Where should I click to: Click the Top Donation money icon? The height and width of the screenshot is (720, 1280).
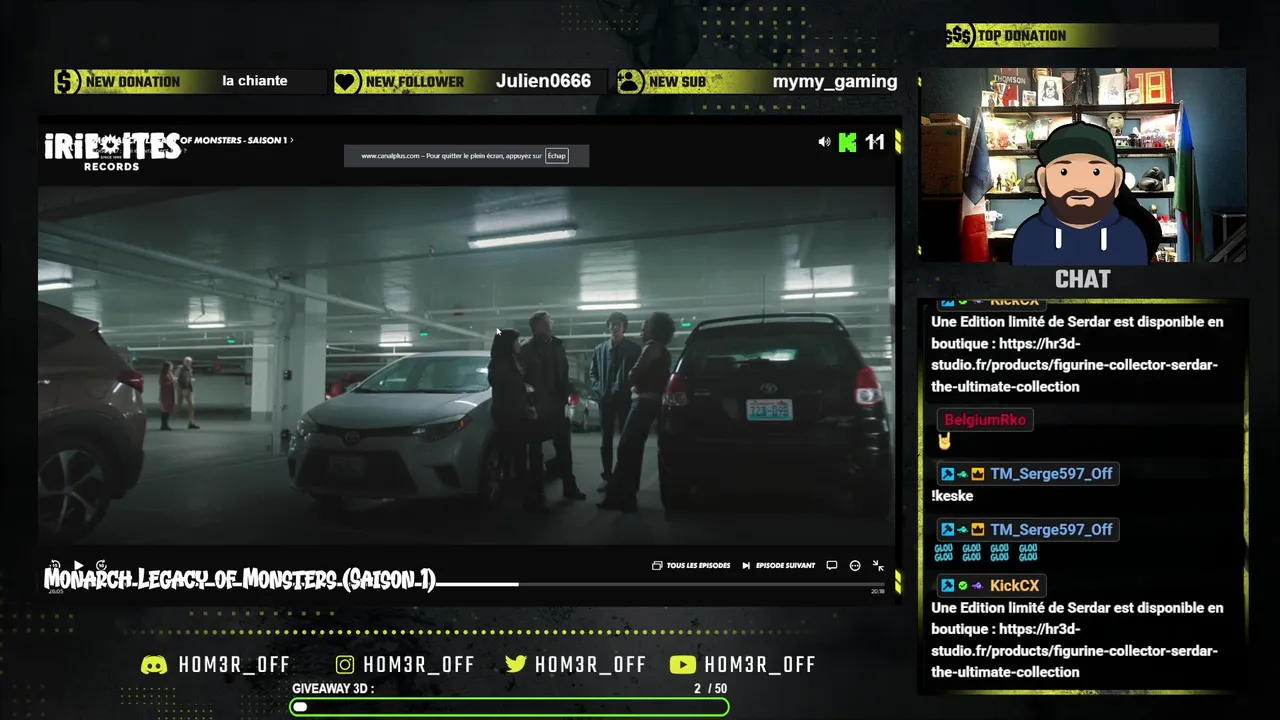coord(959,36)
